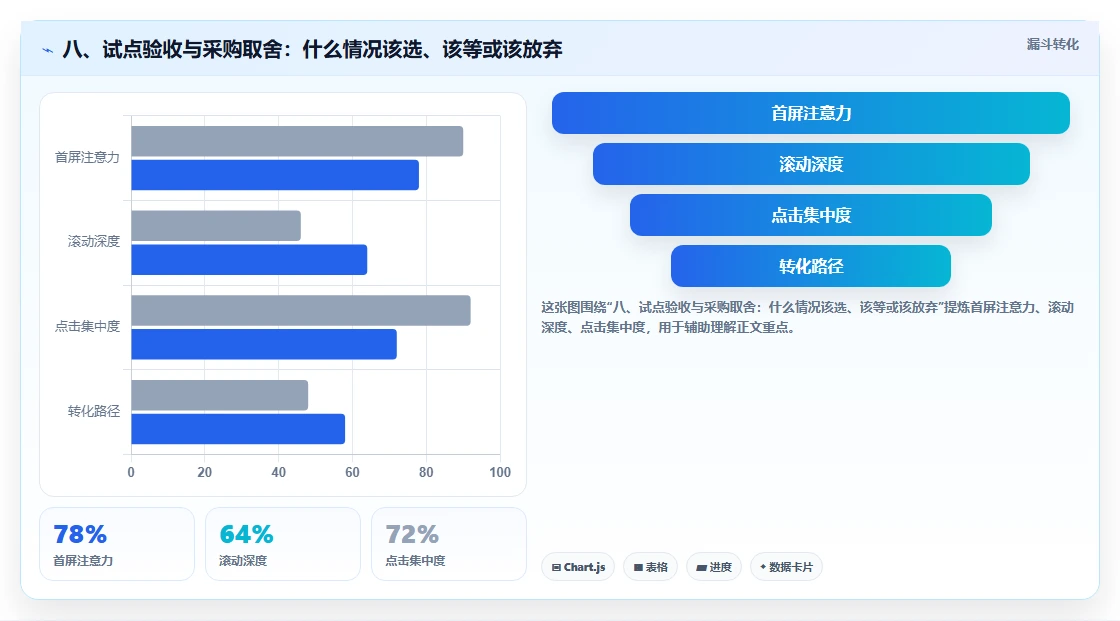
Task: Click the 漏斗转化 label in the header
Action: pyautogui.click(x=1052, y=44)
